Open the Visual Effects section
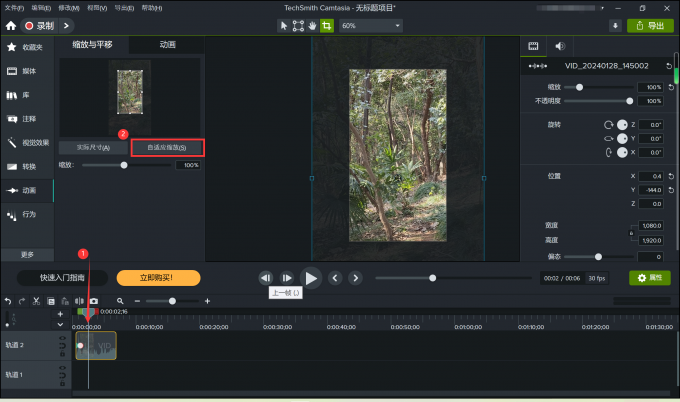This screenshot has width=680, height=402. pos(27,143)
